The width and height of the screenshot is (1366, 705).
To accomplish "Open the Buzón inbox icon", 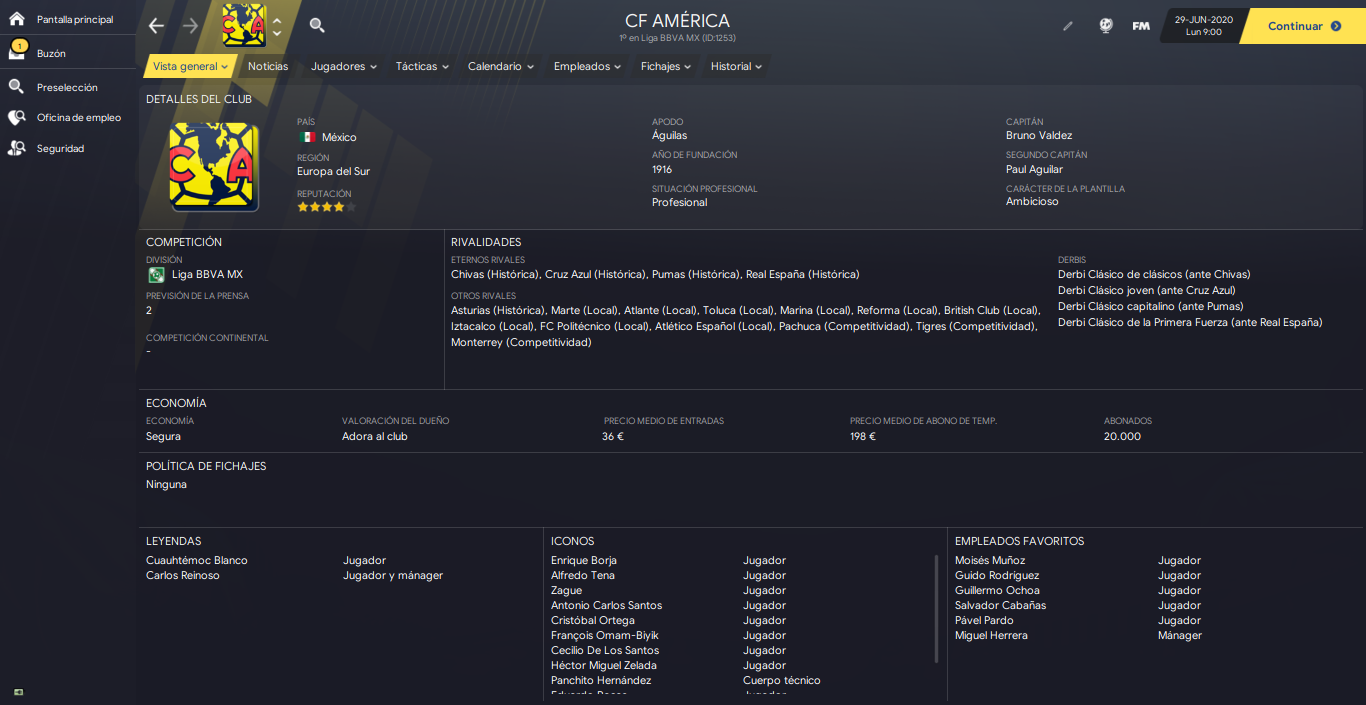I will click(17, 51).
